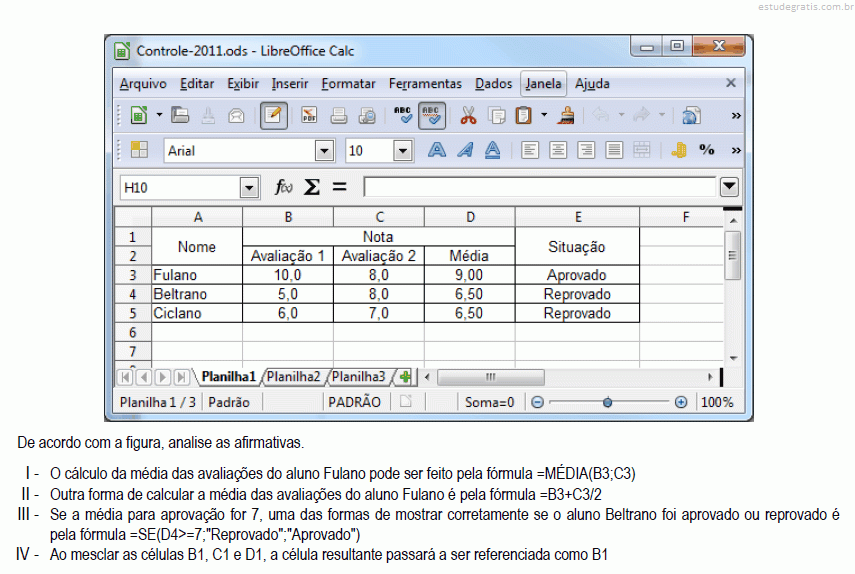Open the Name Box dropdown arrow
This screenshot has width=855, height=574.
click(249, 188)
